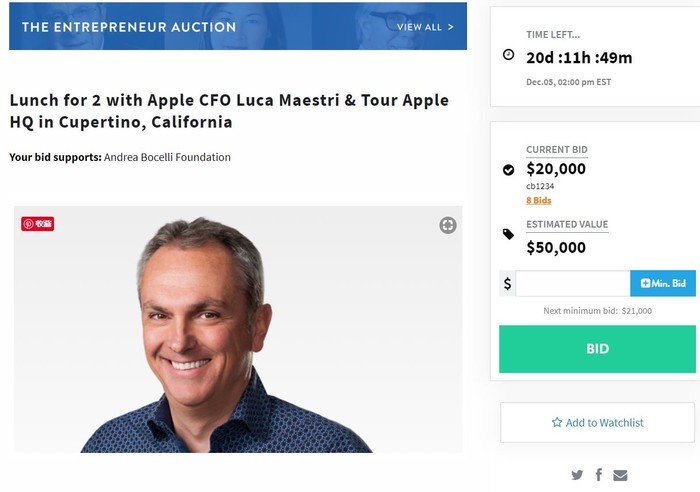Click the Luca Maestri portrait photo
Viewport: 700px width, 492px height.
pos(238,329)
